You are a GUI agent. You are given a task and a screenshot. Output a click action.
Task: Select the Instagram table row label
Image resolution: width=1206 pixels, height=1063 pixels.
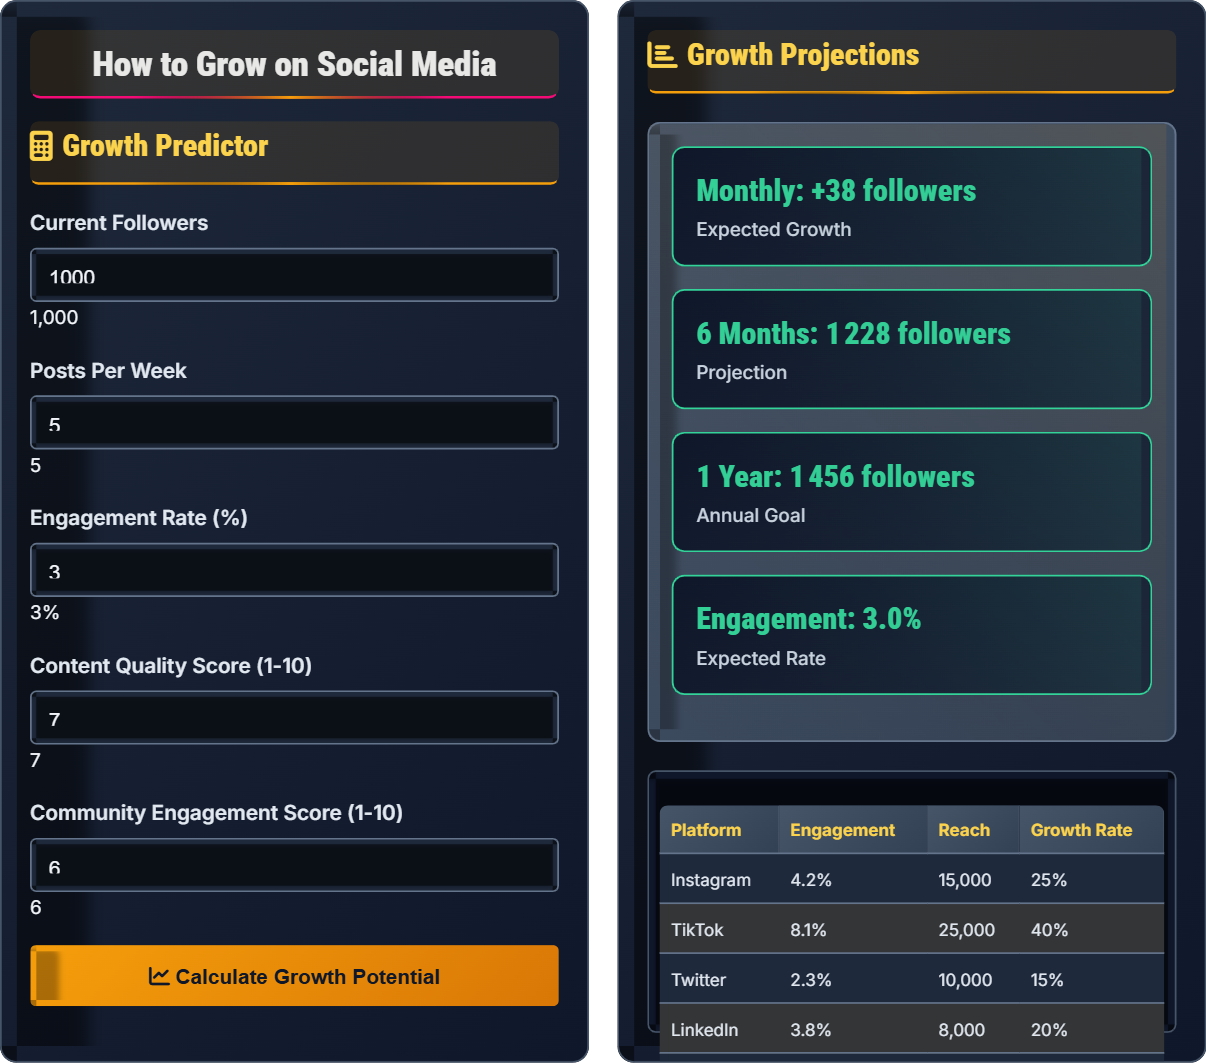point(711,880)
